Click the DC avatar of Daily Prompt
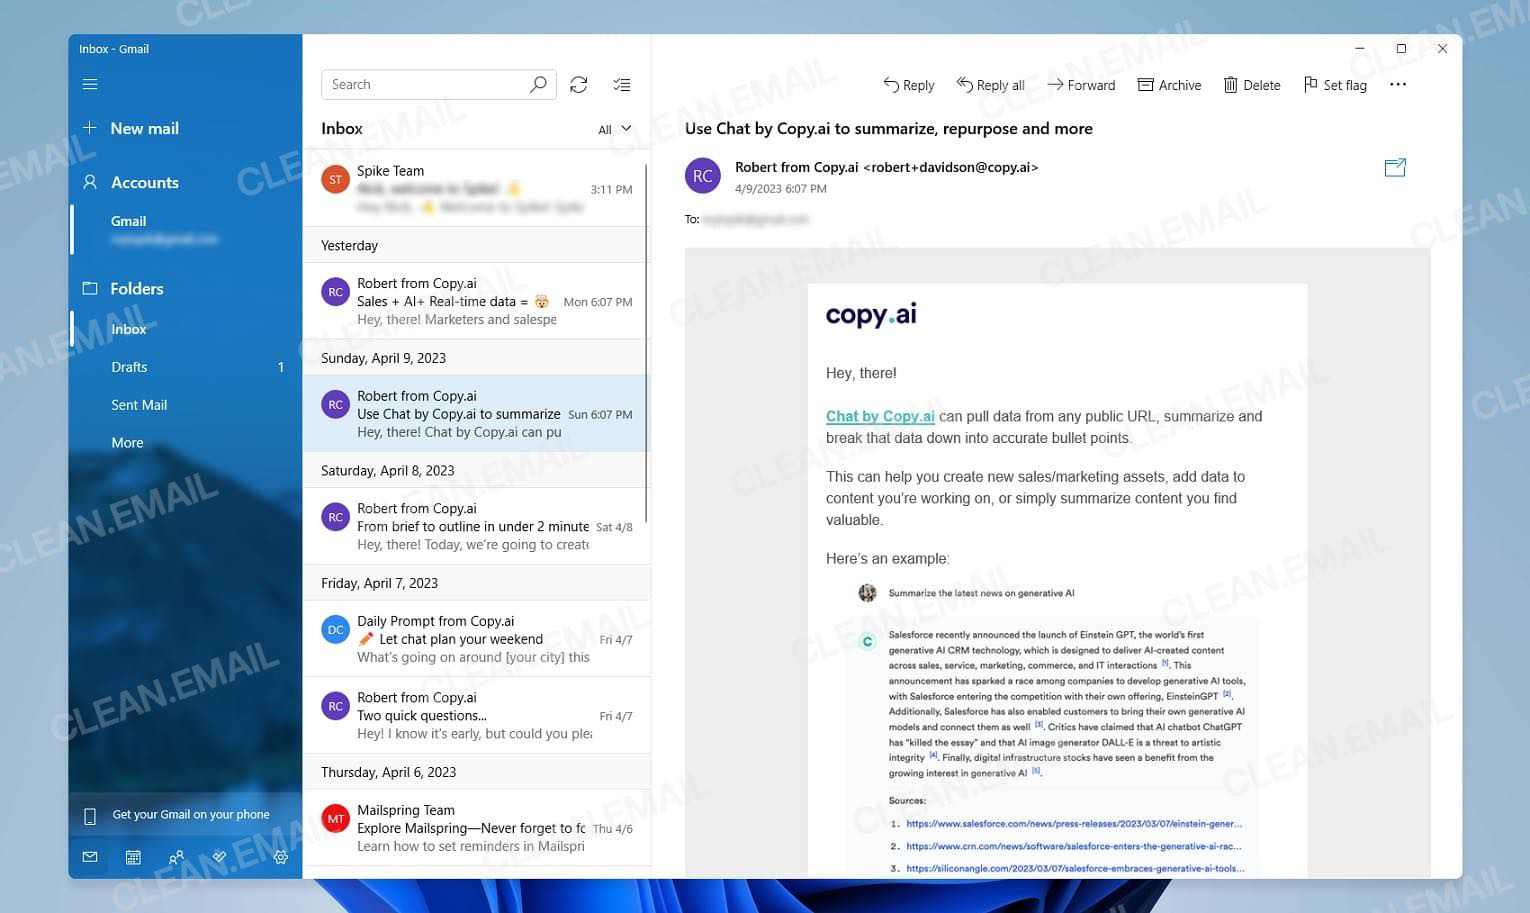This screenshot has height=913, width=1530. [x=335, y=630]
